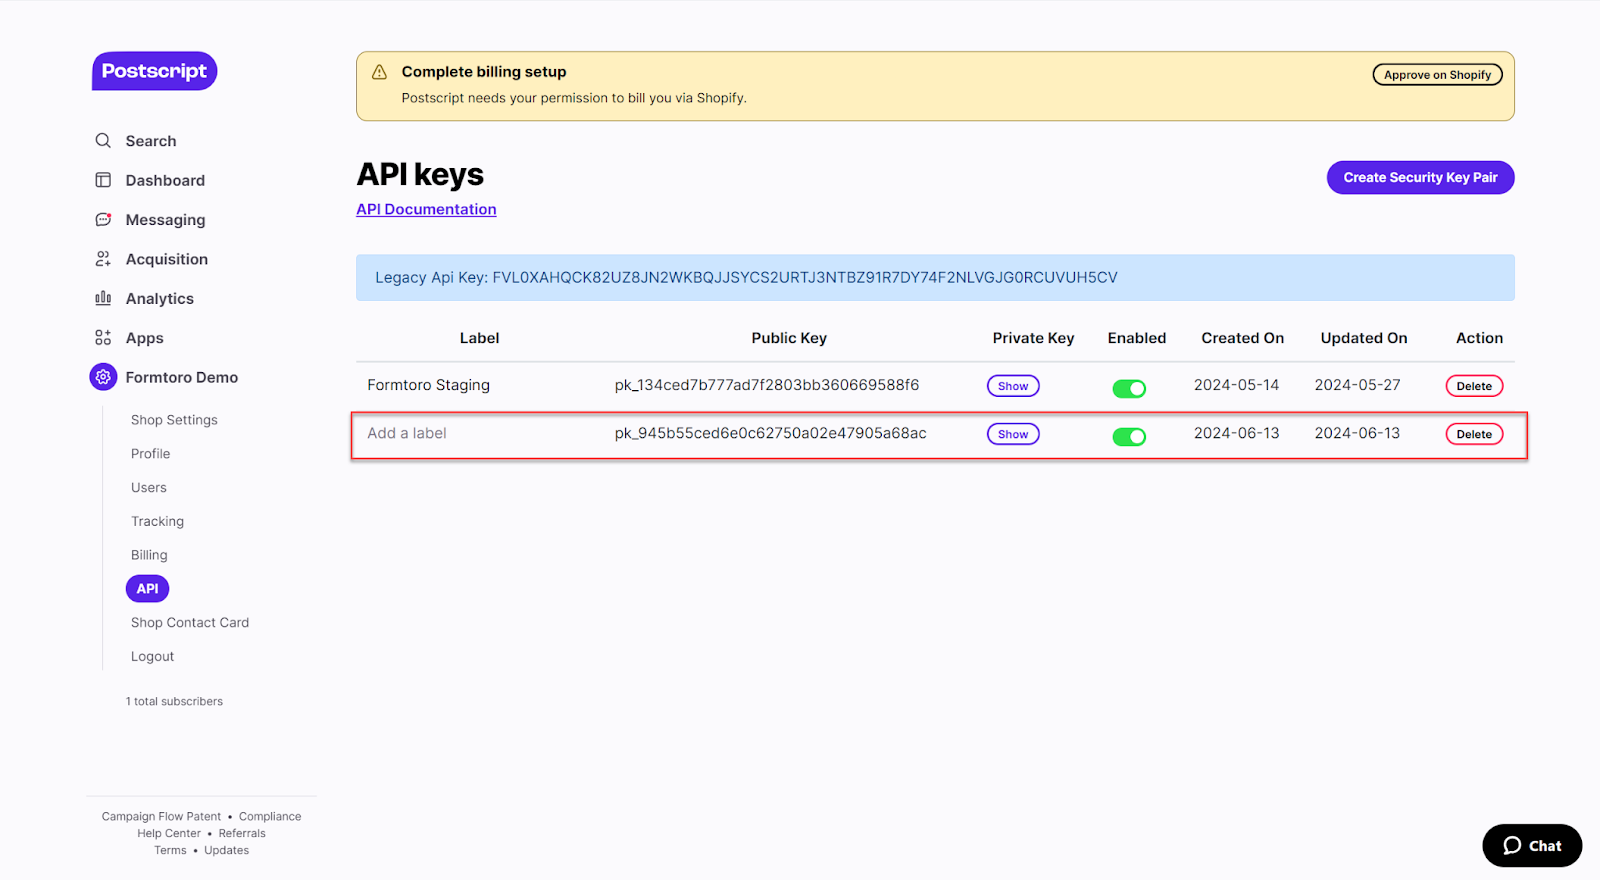Click the Public Key column header
This screenshot has height=880, width=1600.
point(789,338)
